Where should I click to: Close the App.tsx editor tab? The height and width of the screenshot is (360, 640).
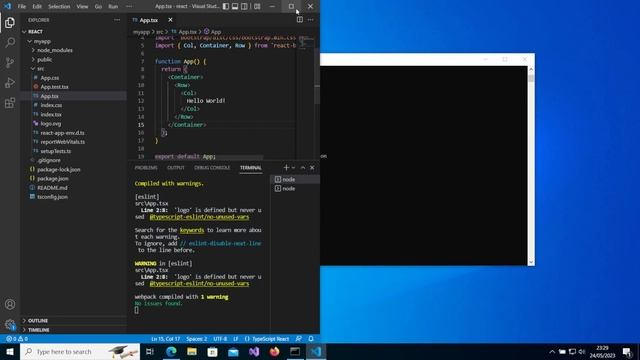[170, 20]
